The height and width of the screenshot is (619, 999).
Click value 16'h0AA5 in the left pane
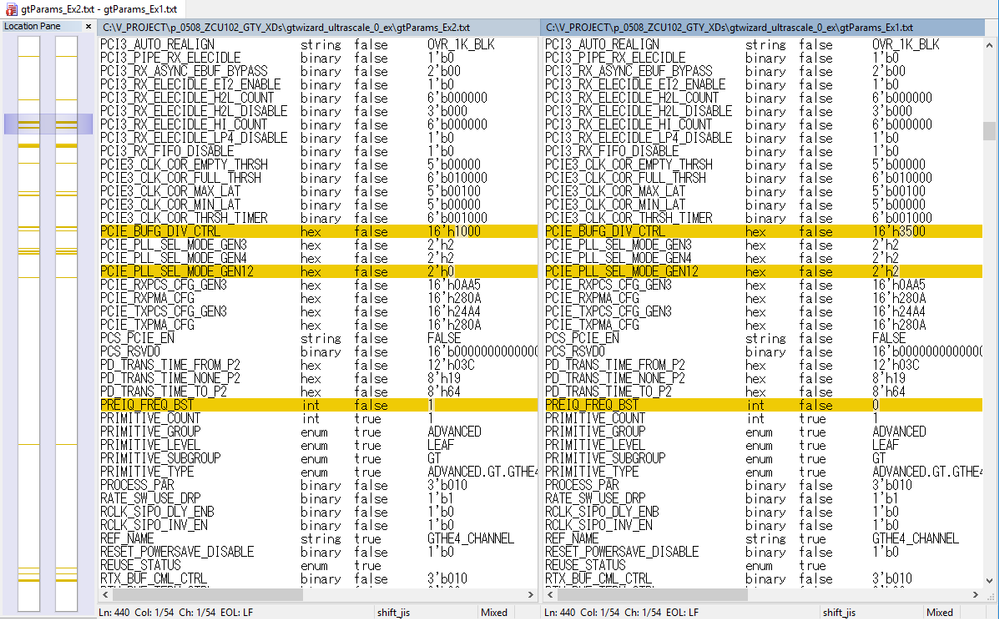454,285
